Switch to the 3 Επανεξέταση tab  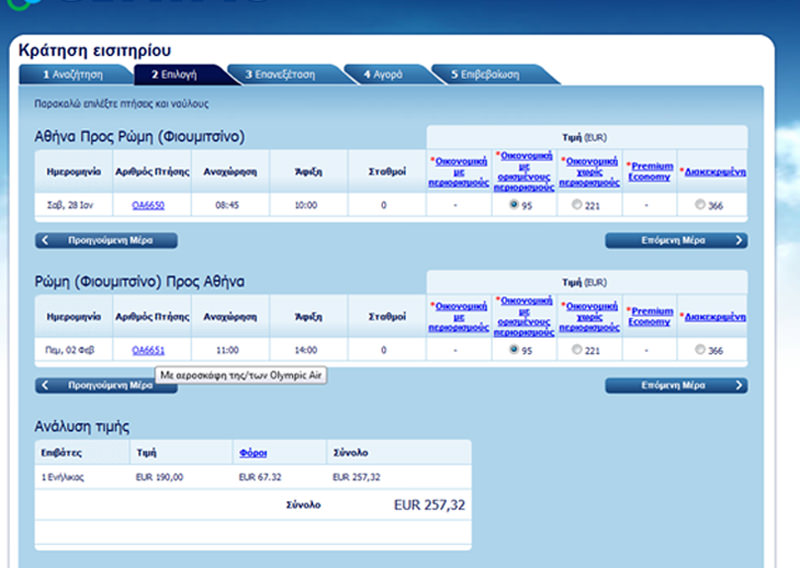(x=280, y=75)
